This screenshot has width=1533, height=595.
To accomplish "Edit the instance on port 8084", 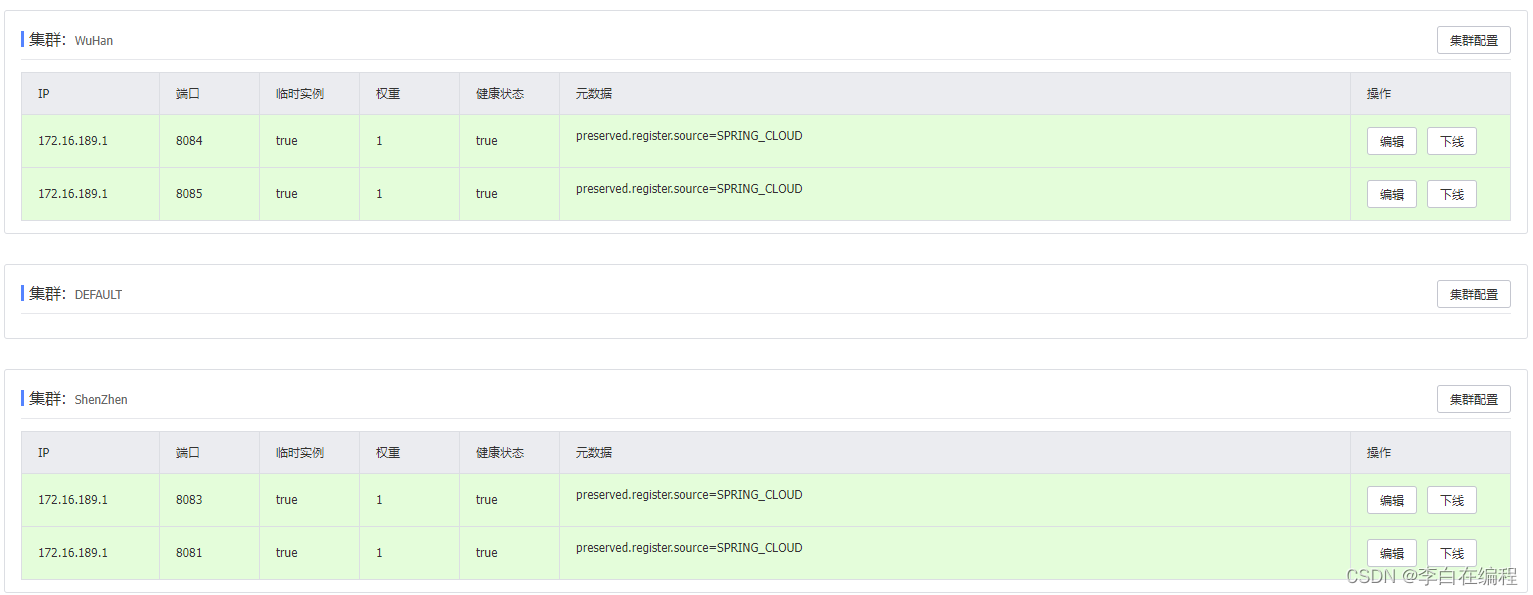I will pyautogui.click(x=1391, y=141).
